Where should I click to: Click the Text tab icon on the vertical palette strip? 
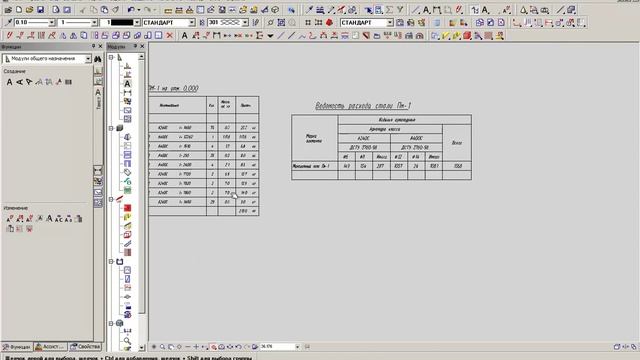(98, 98)
